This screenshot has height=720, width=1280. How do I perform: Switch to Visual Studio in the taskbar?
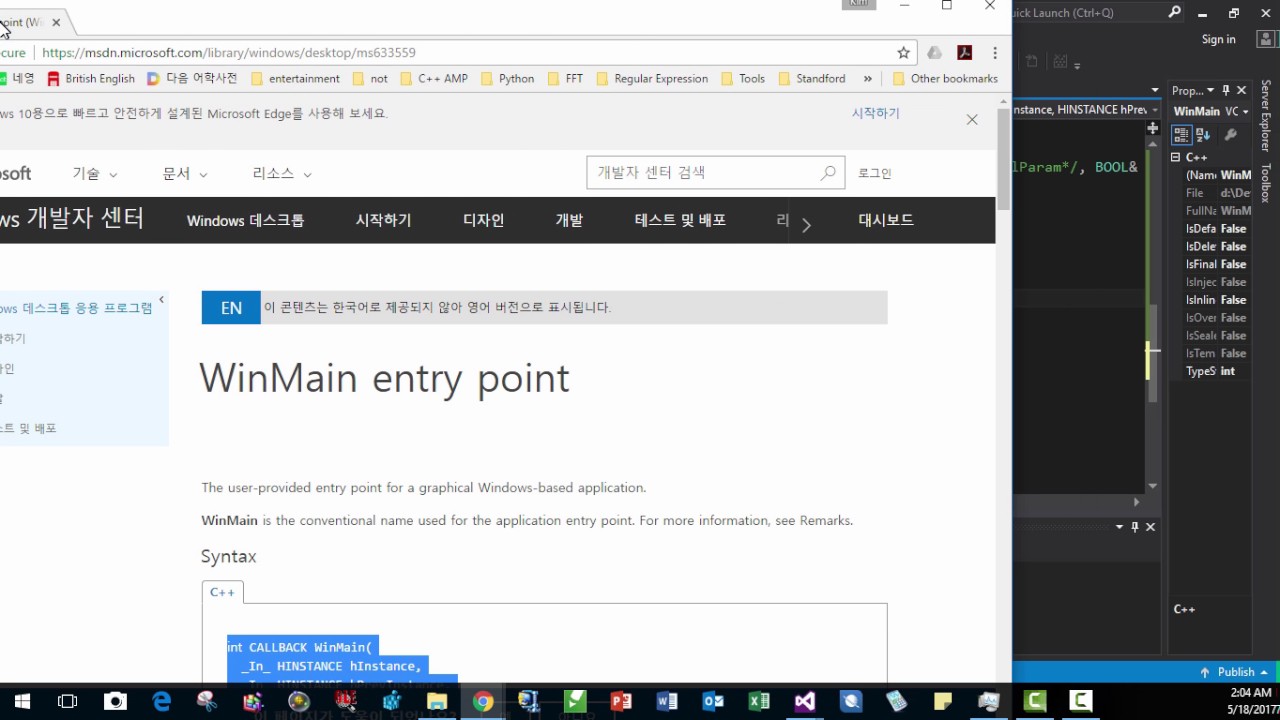(x=805, y=701)
